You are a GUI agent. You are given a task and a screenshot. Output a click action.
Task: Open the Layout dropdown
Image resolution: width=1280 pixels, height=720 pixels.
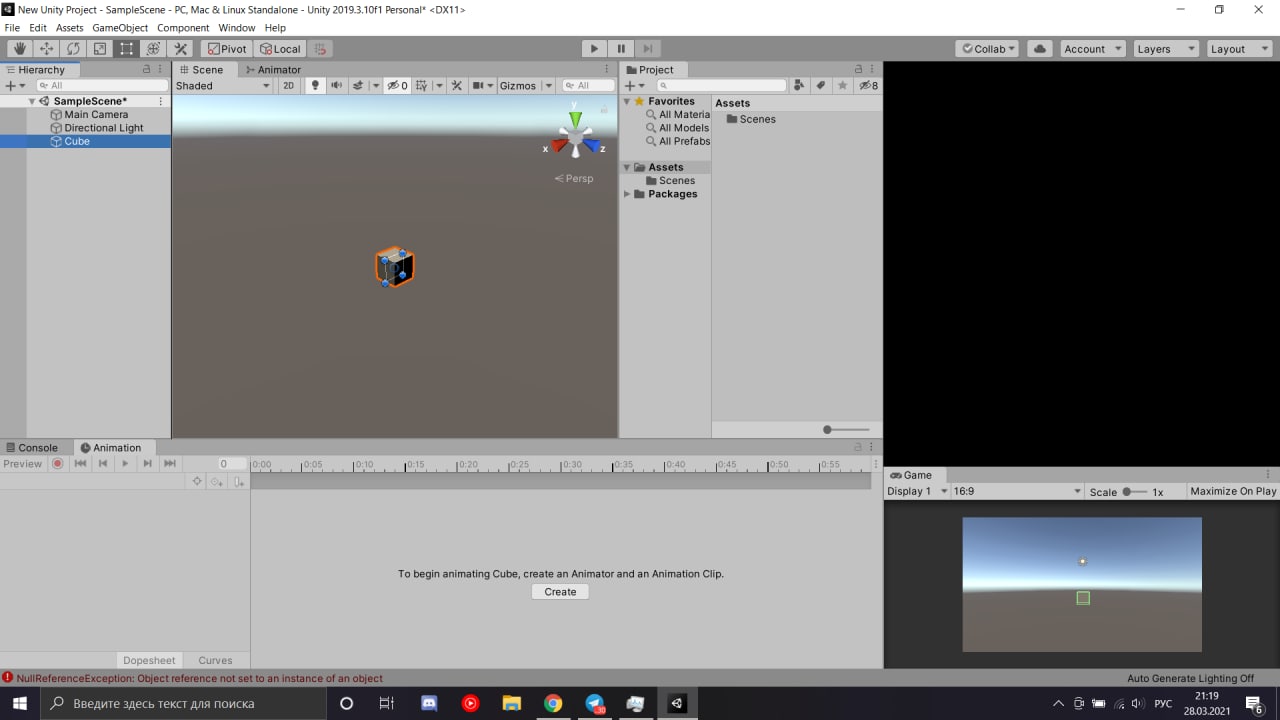(x=1238, y=48)
